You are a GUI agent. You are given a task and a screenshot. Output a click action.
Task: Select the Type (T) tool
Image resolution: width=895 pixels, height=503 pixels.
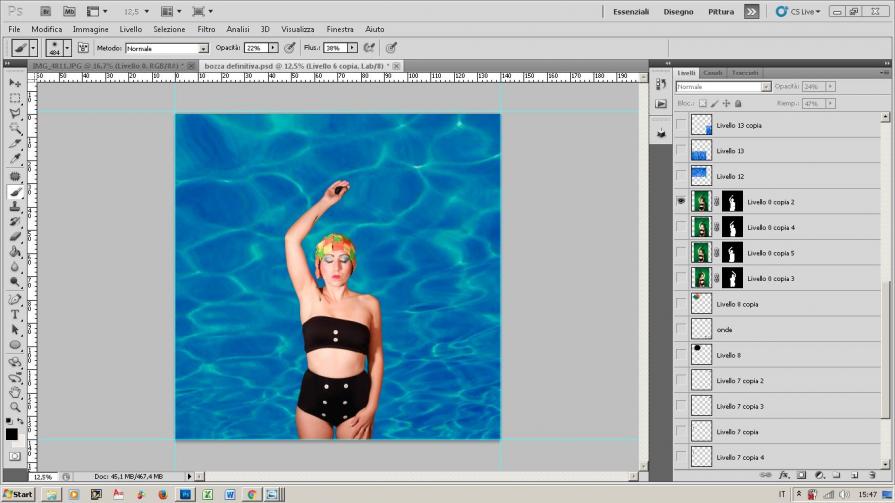click(x=15, y=314)
